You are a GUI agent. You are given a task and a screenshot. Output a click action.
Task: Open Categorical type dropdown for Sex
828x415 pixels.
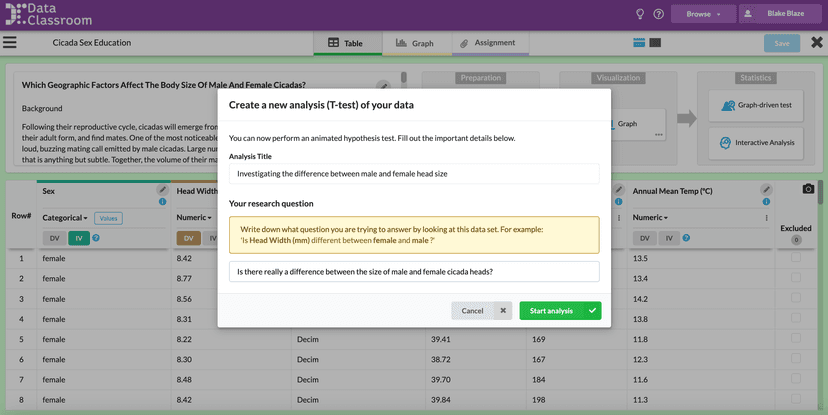coord(65,218)
